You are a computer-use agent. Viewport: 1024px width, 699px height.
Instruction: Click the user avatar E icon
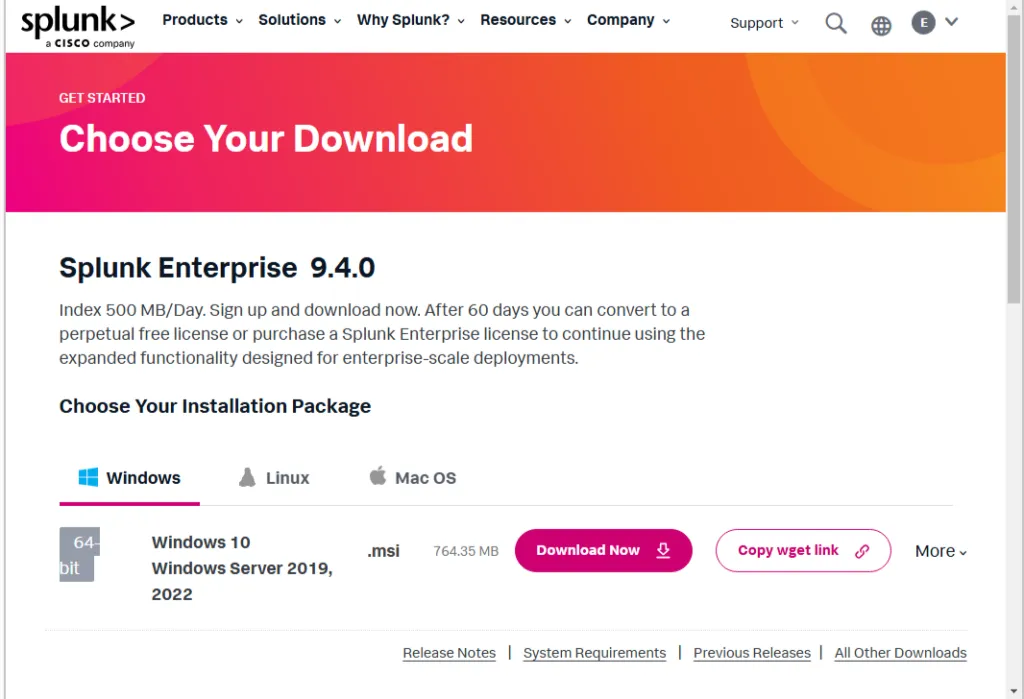tap(923, 23)
